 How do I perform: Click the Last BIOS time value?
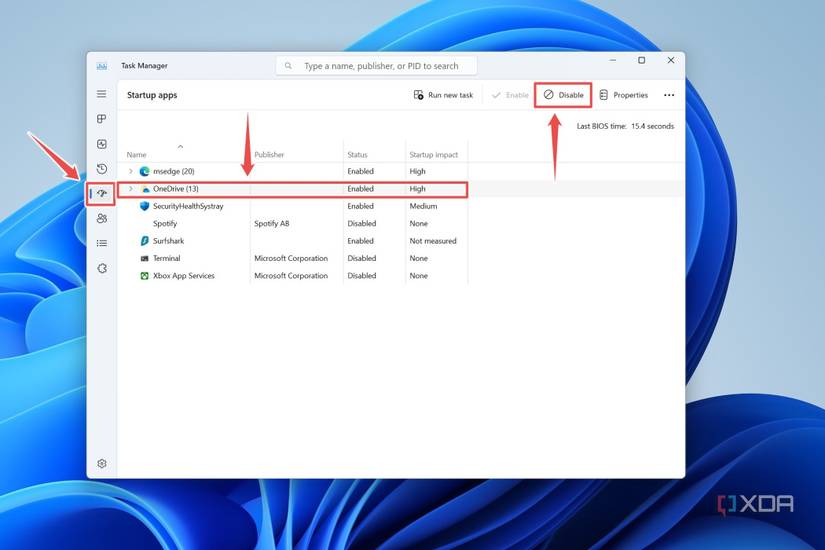click(x=652, y=126)
